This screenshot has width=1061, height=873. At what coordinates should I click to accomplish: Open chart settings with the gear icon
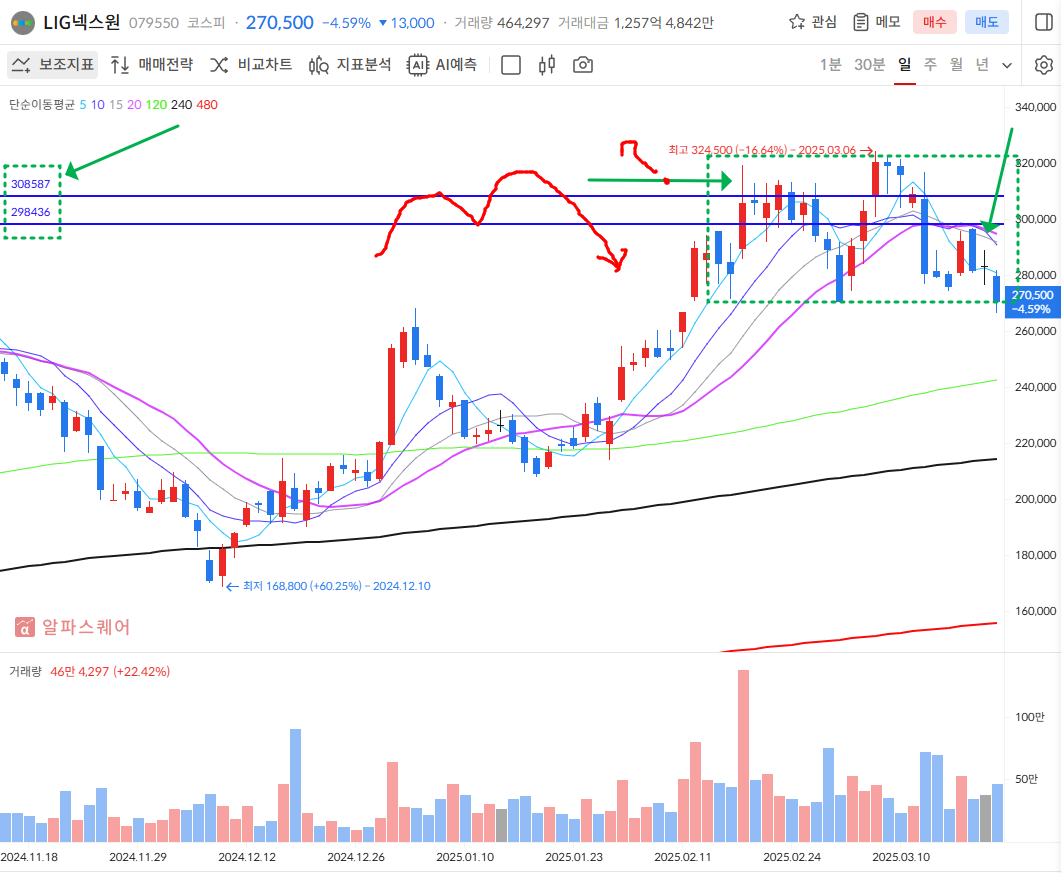coord(1044,65)
